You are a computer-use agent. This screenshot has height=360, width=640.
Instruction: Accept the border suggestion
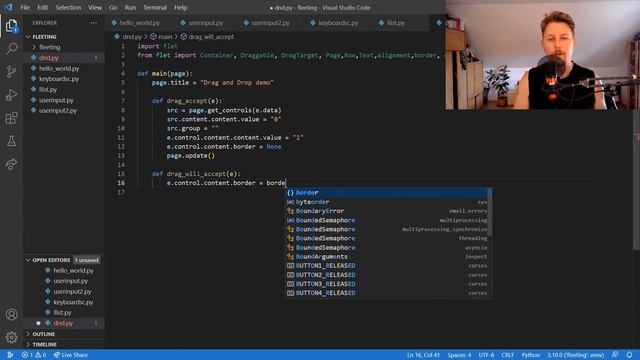point(386,193)
